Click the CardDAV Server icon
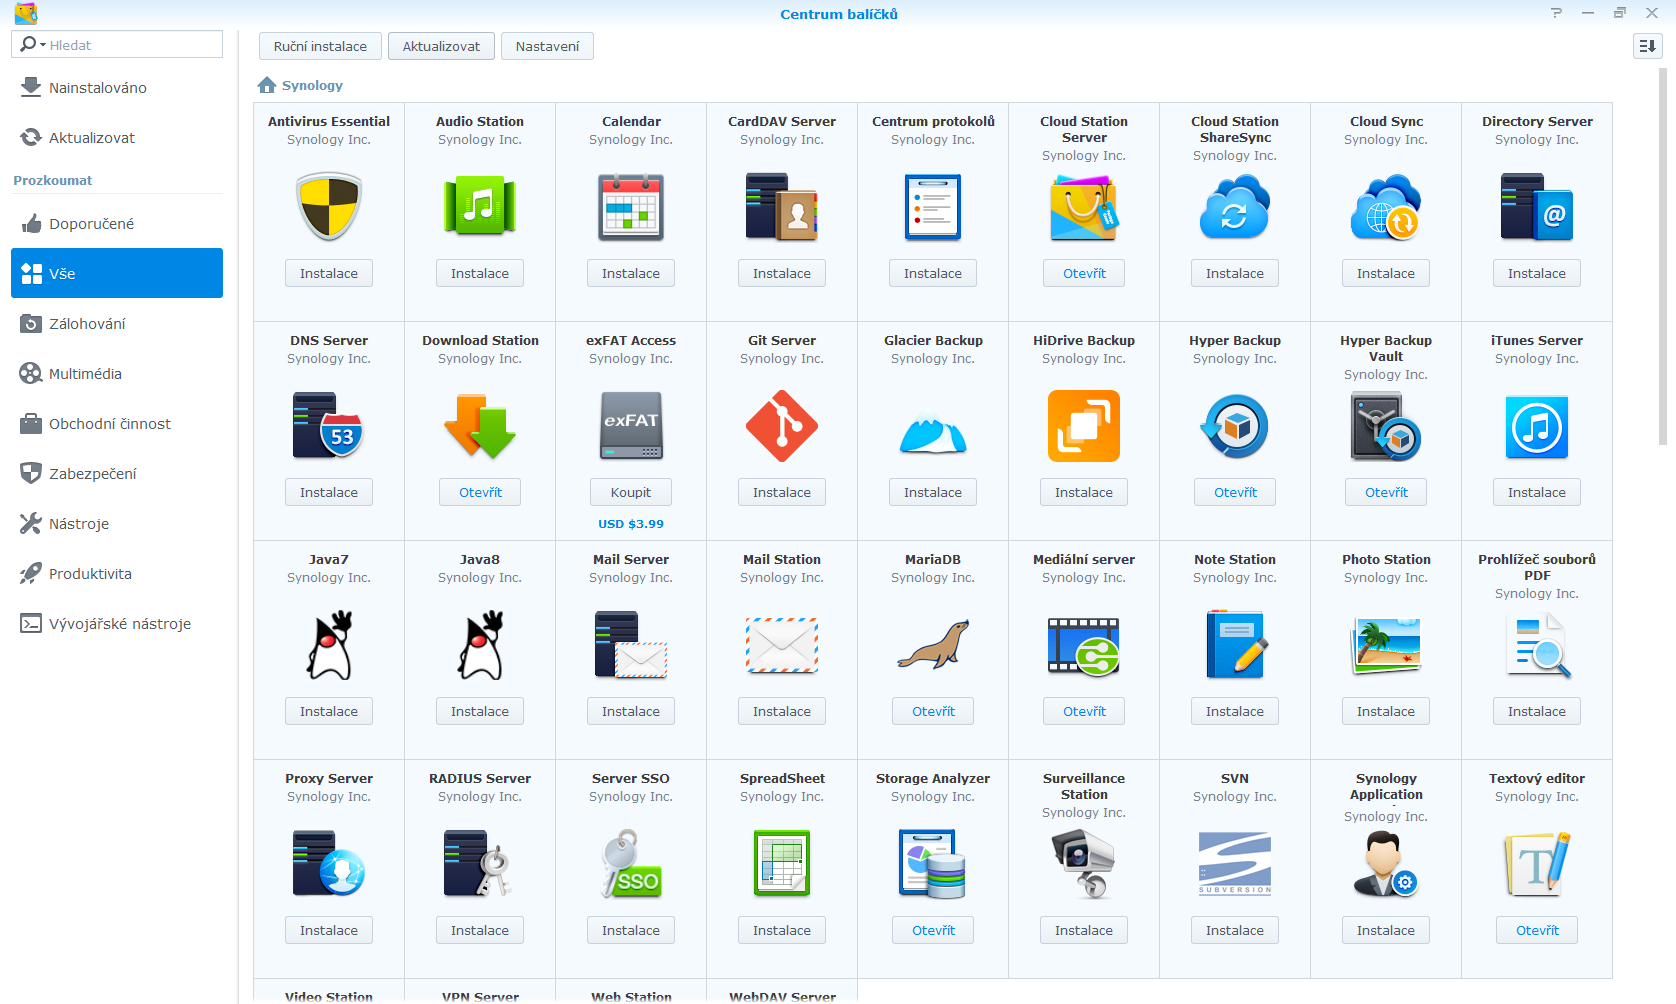The height and width of the screenshot is (1004, 1676). tap(782, 207)
